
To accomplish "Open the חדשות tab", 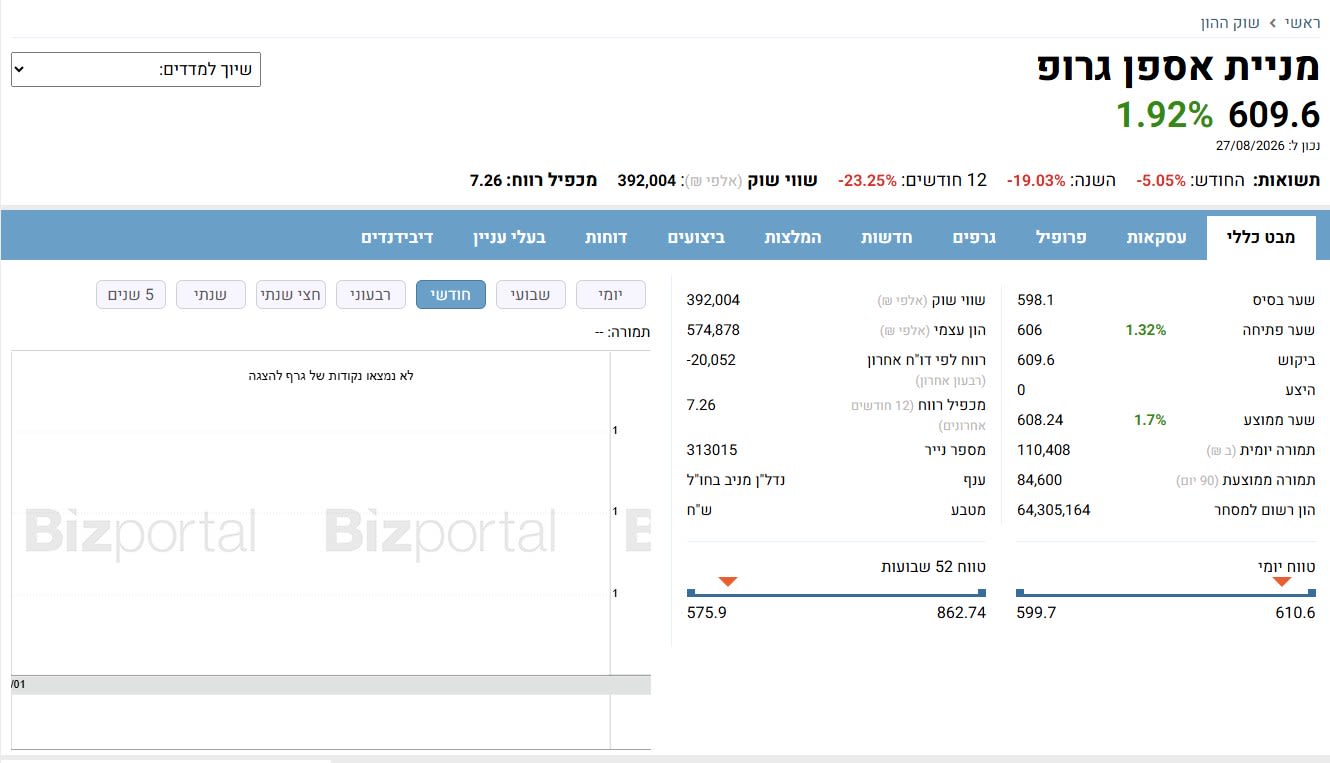I will click(x=889, y=238).
